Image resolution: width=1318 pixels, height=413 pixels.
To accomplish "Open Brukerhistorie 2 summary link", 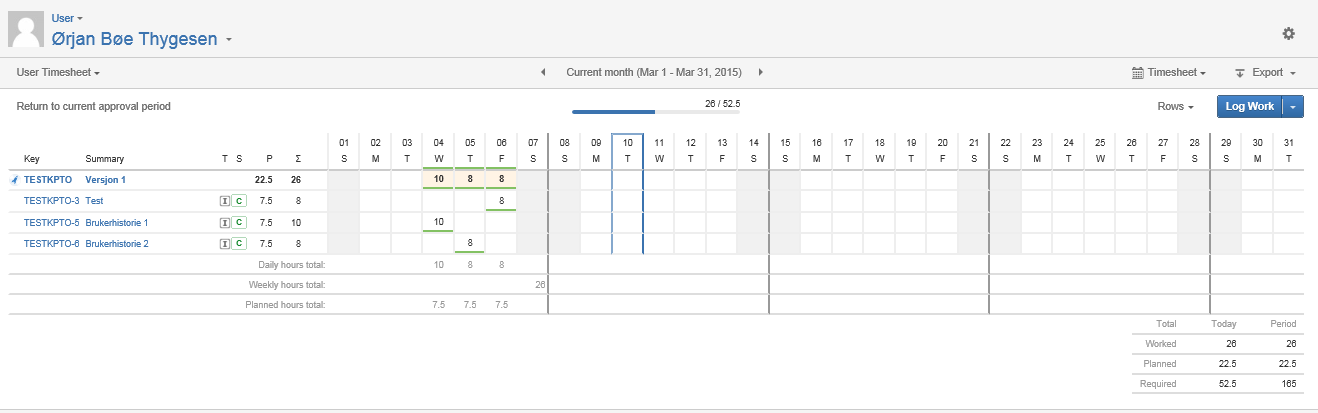I will (x=117, y=244).
